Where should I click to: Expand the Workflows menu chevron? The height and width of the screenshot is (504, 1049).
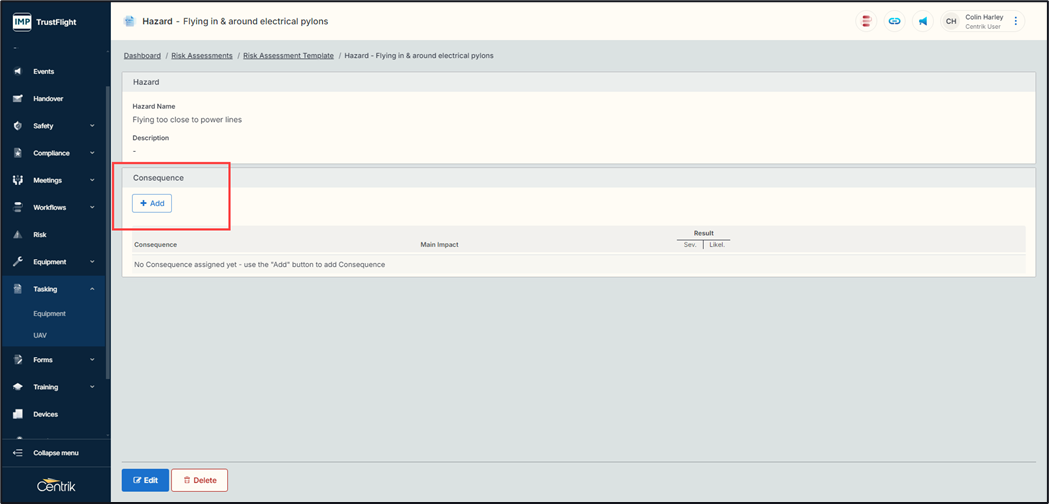click(92, 208)
